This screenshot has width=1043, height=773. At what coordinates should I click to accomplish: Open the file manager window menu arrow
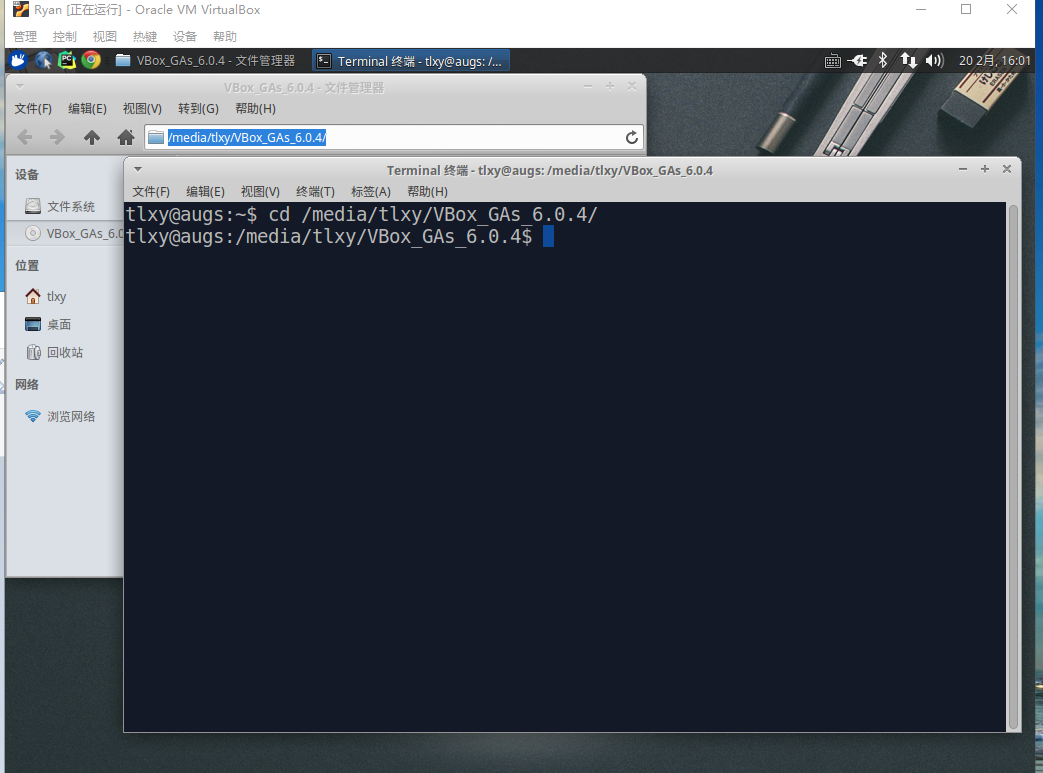(20, 86)
